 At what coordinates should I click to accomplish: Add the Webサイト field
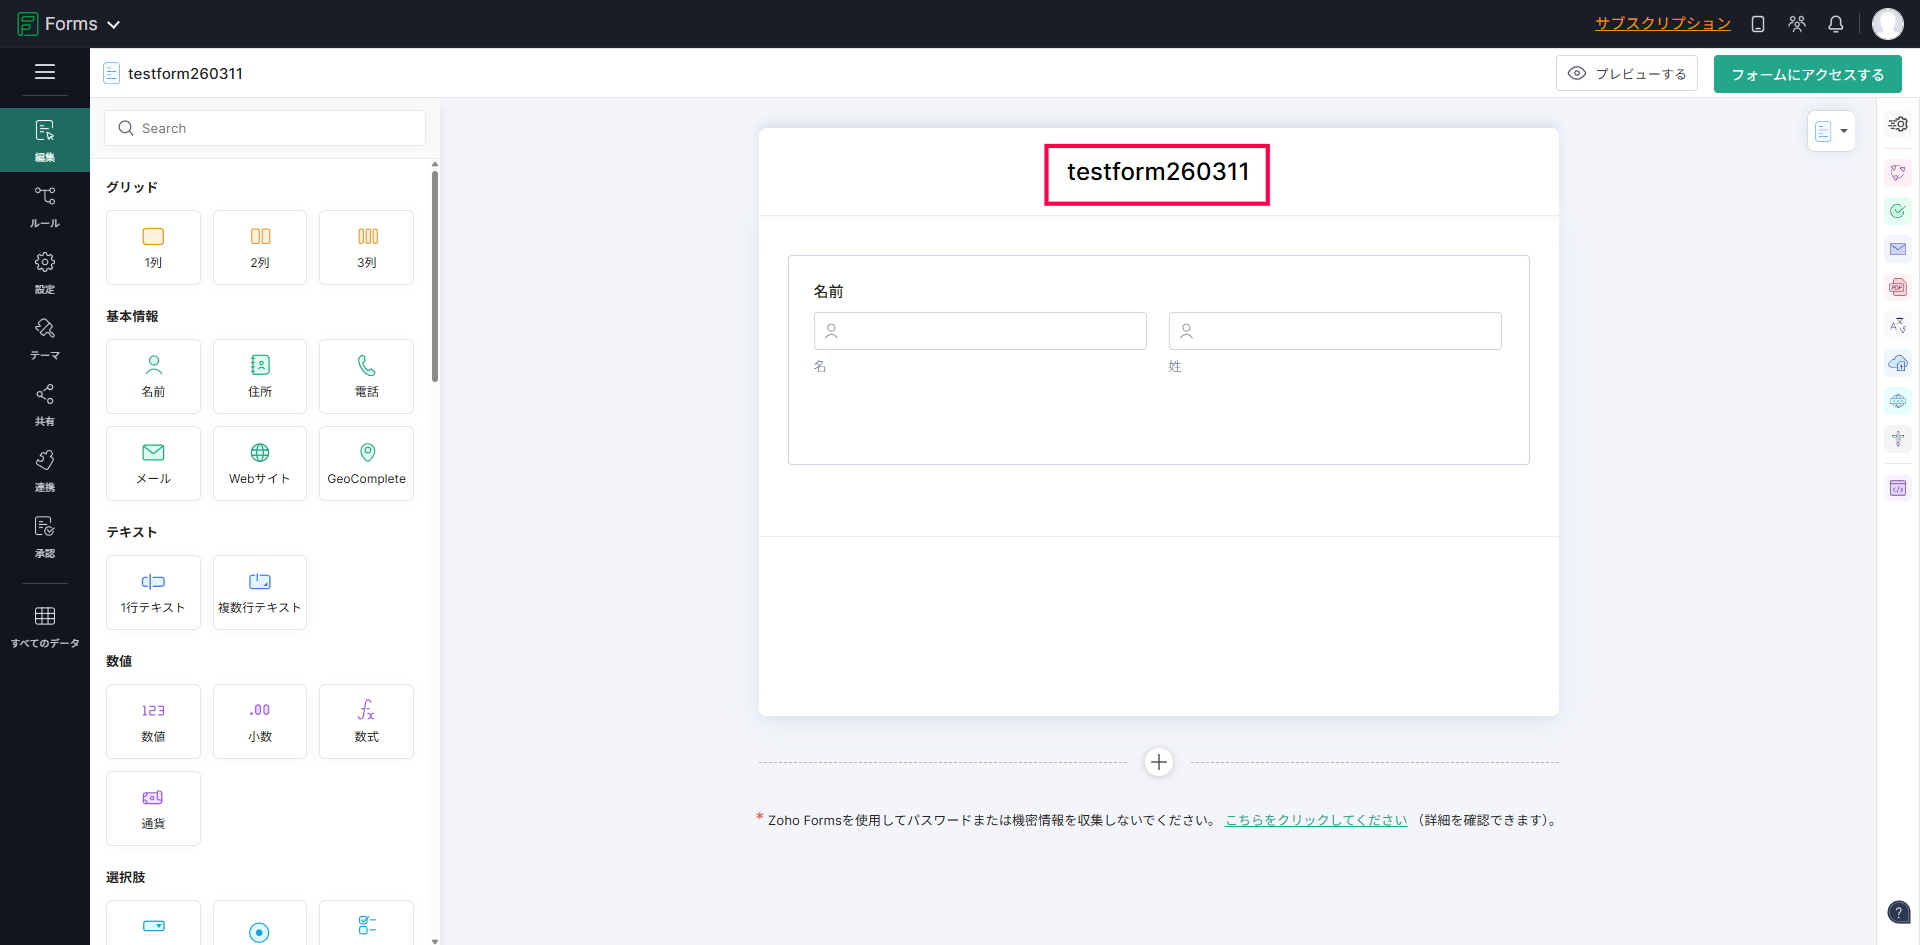pyautogui.click(x=260, y=463)
